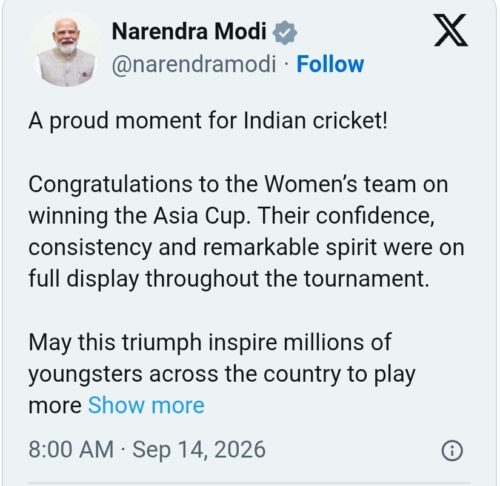The height and width of the screenshot is (486, 500).
Task: Select the Sep 14, 2026 date
Action: (x=199, y=450)
